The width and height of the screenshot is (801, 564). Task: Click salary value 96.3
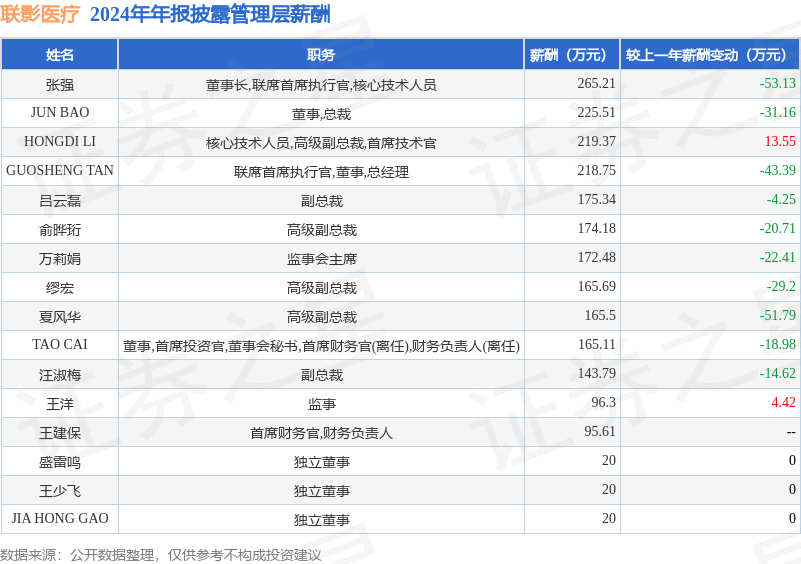603,403
